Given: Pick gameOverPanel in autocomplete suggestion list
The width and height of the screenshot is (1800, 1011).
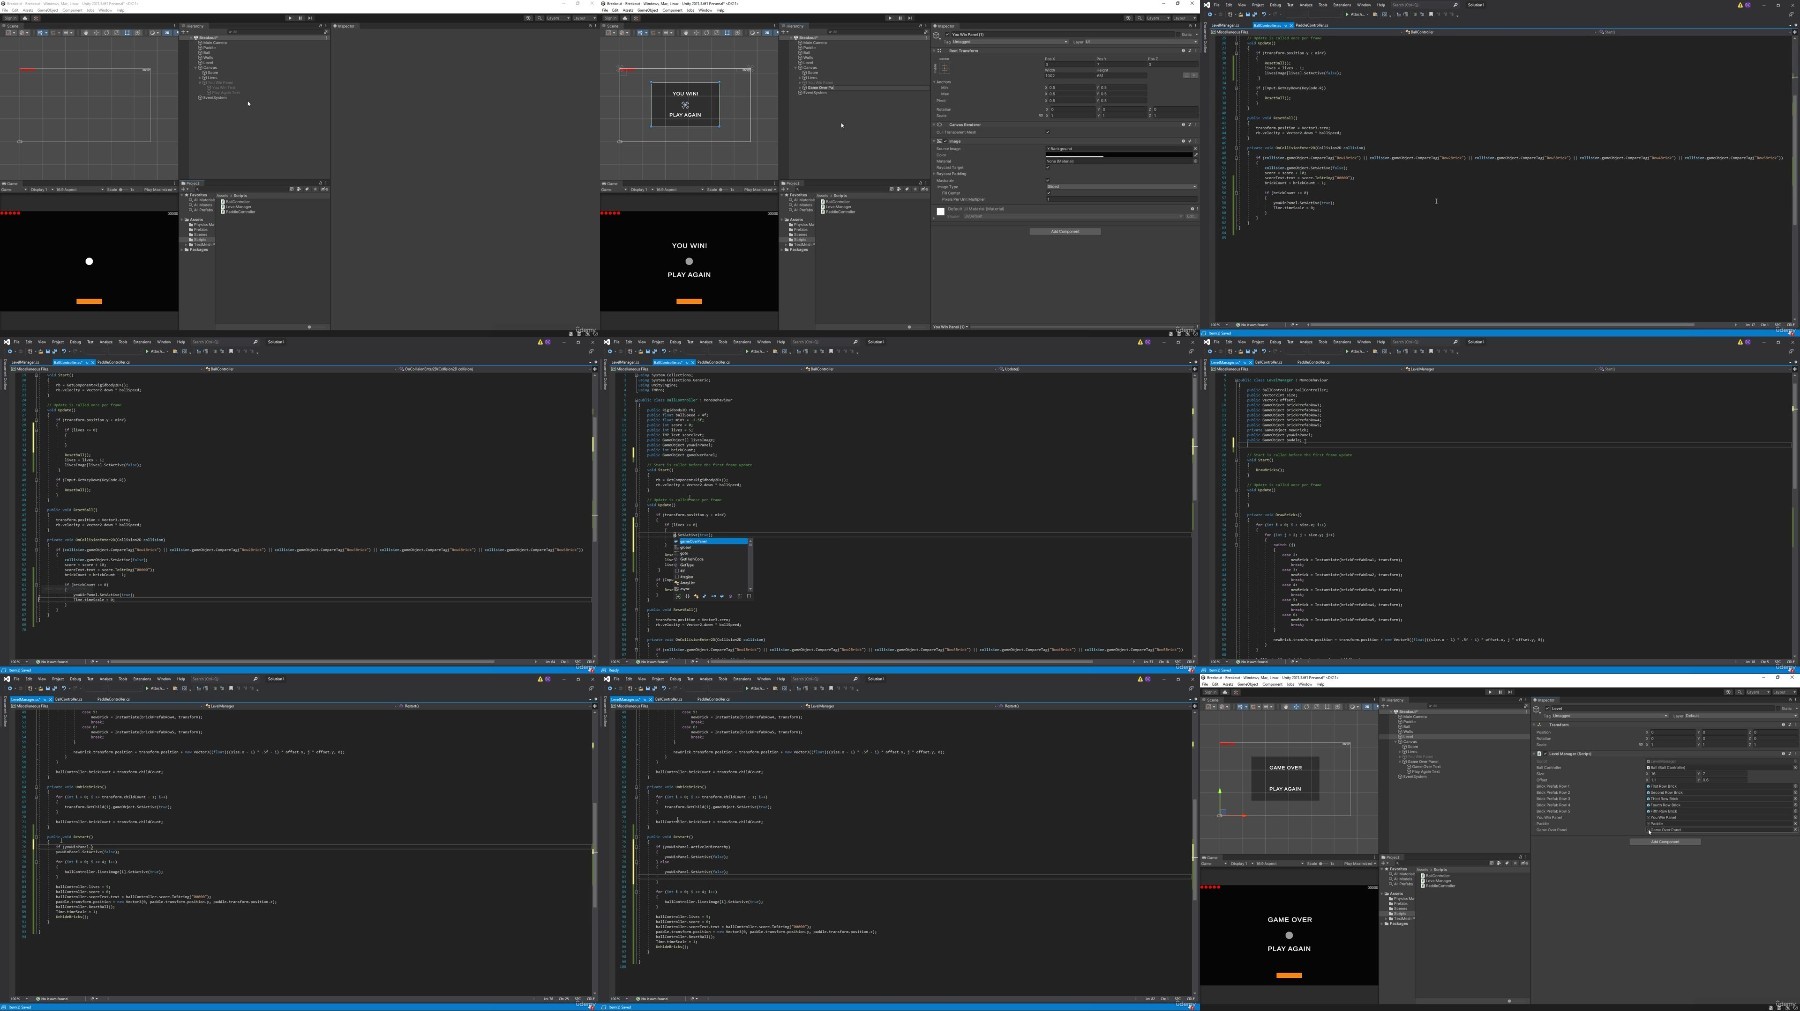Looking at the screenshot, I should coord(713,541).
